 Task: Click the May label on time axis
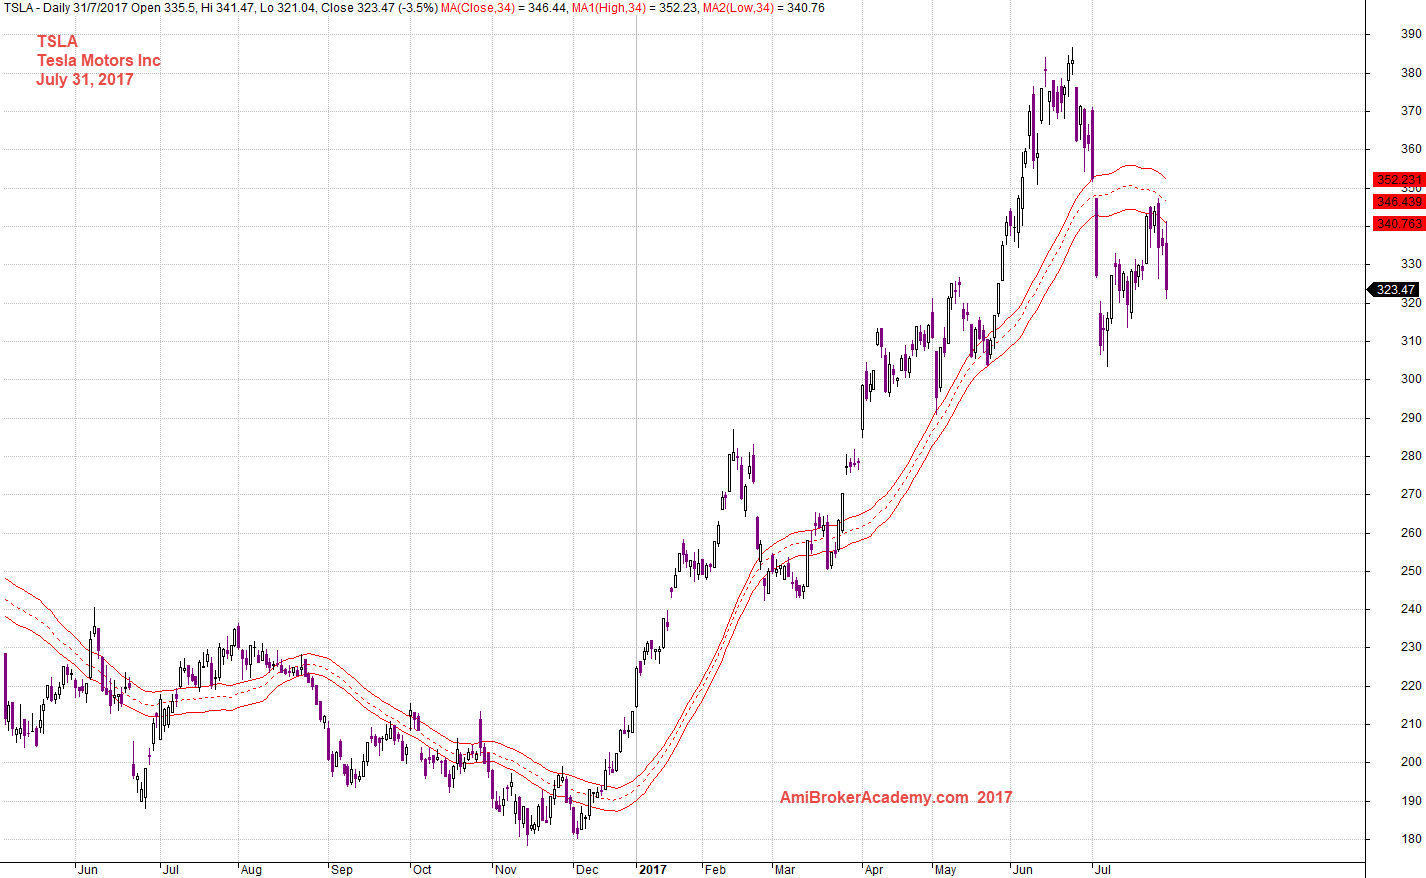pos(946,870)
